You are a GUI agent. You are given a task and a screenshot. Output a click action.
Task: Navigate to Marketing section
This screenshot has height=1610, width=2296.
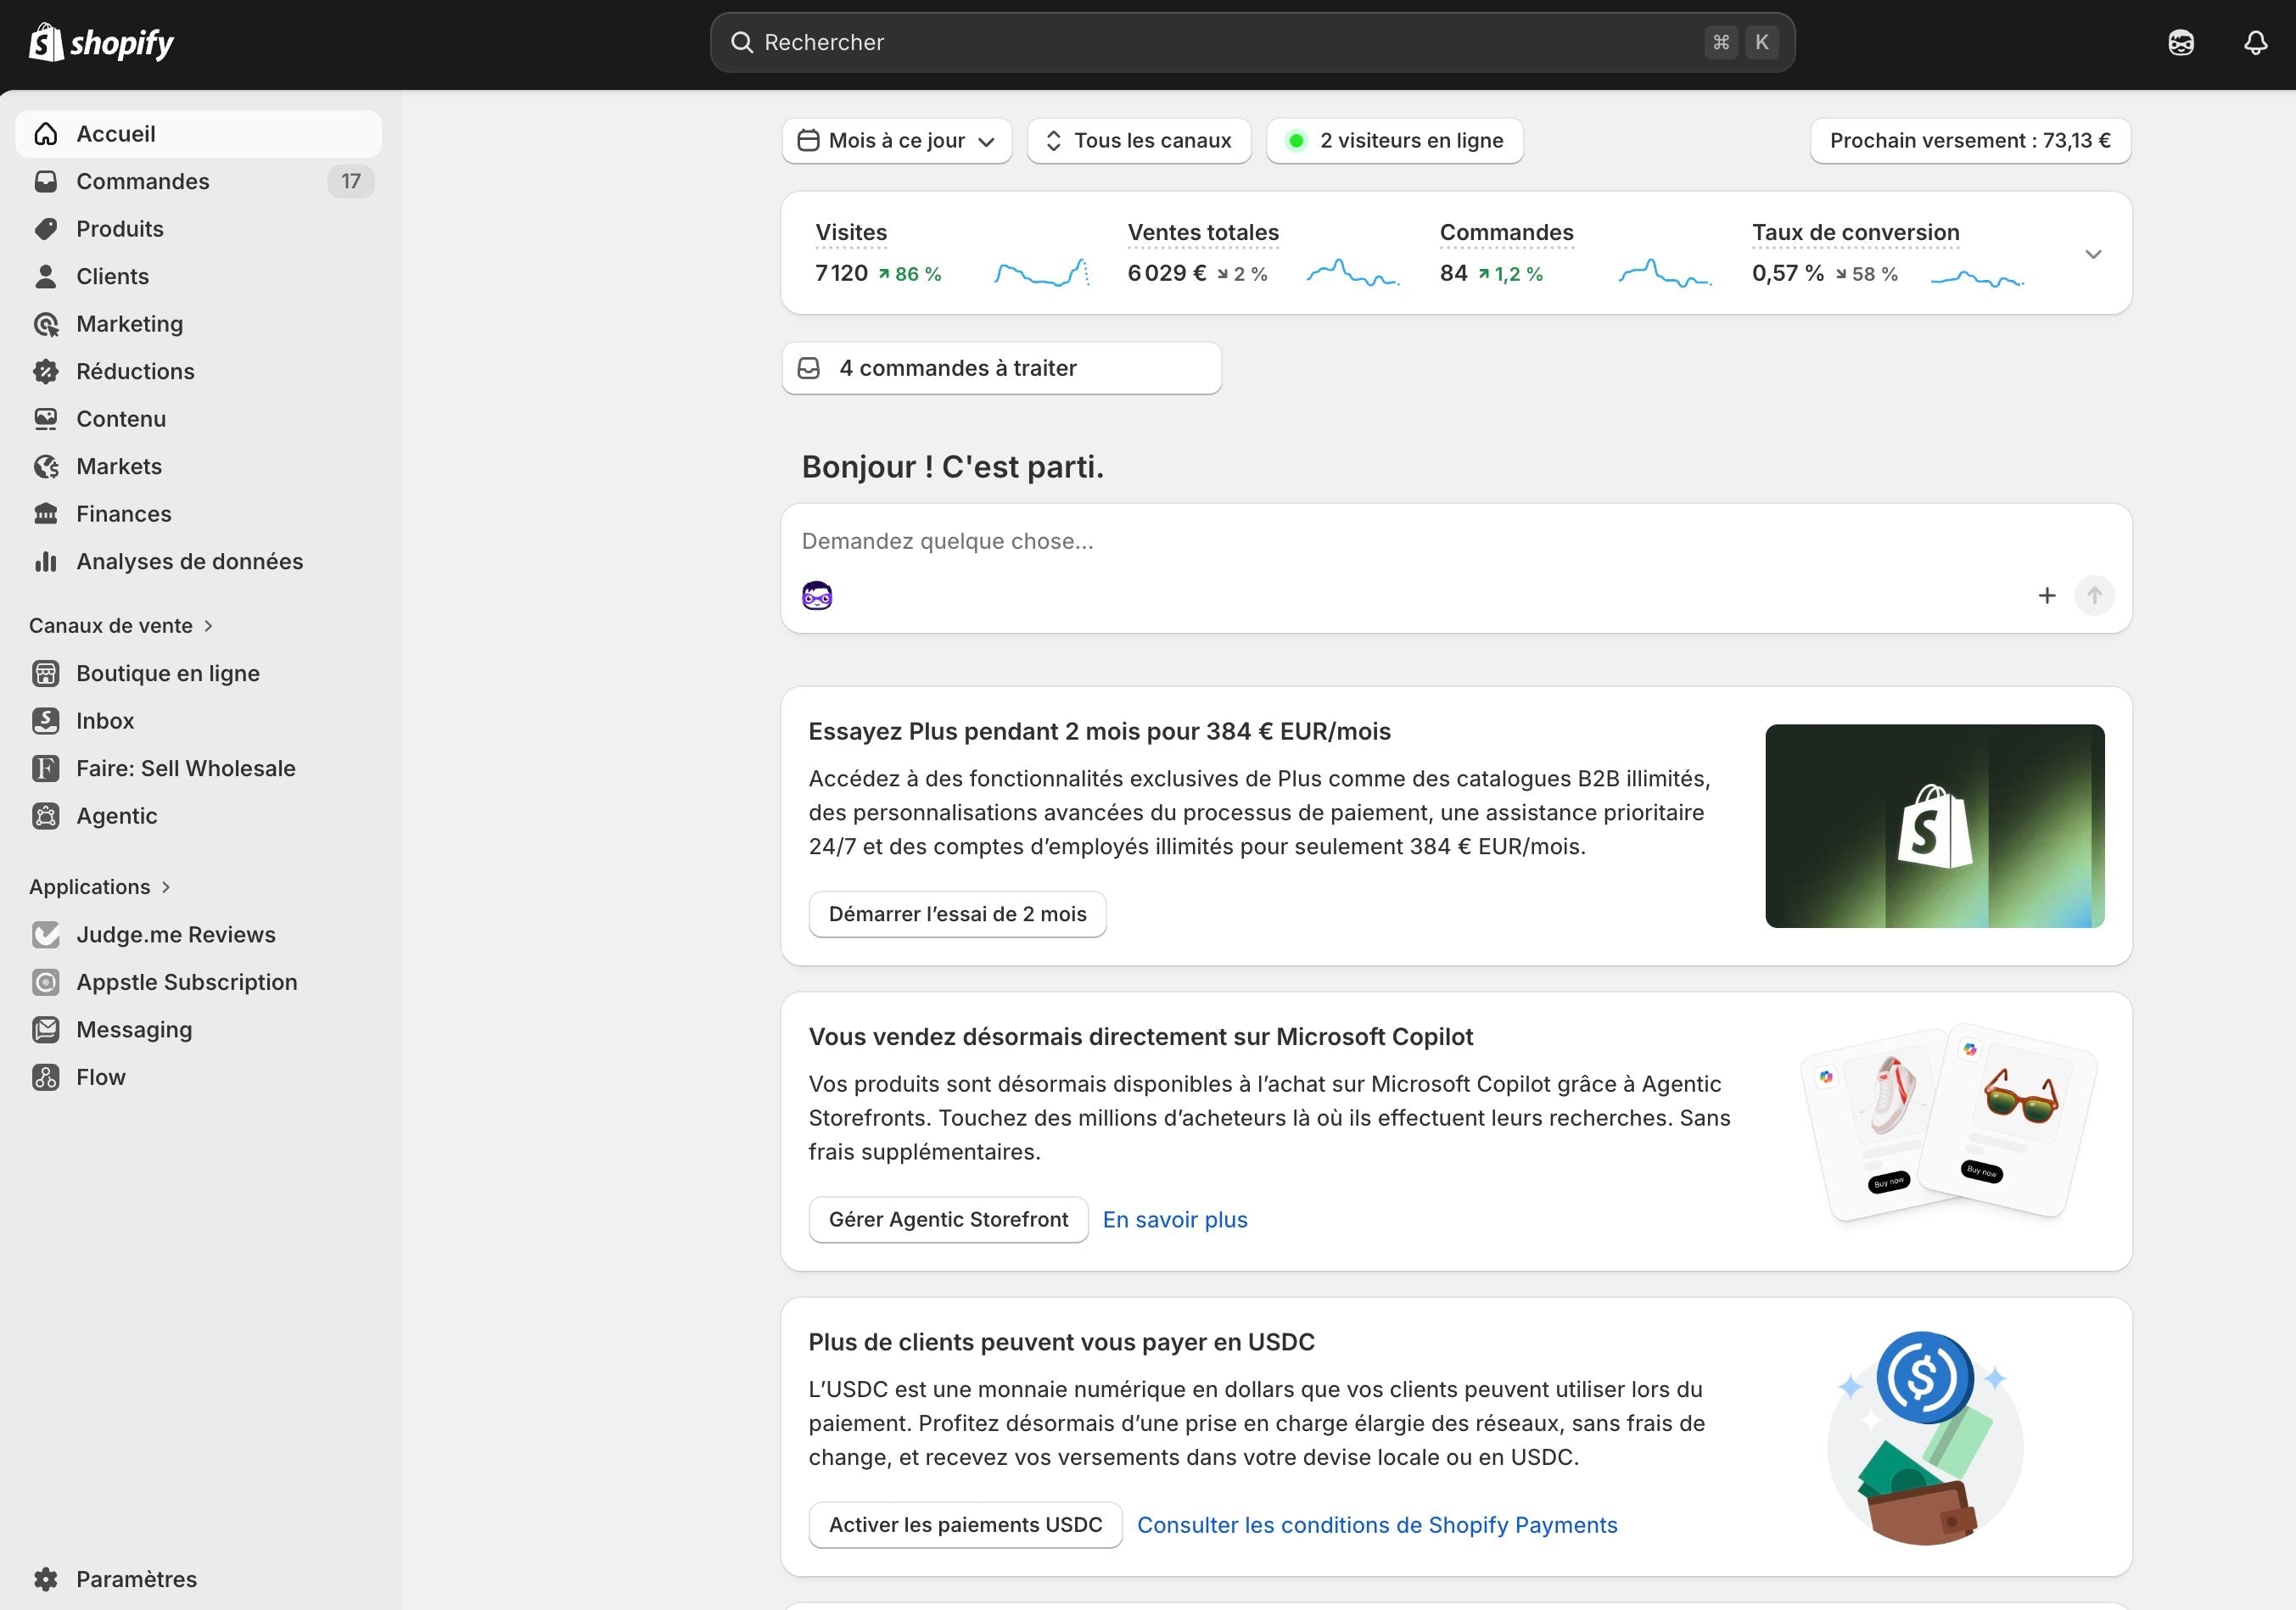[x=198, y=324]
